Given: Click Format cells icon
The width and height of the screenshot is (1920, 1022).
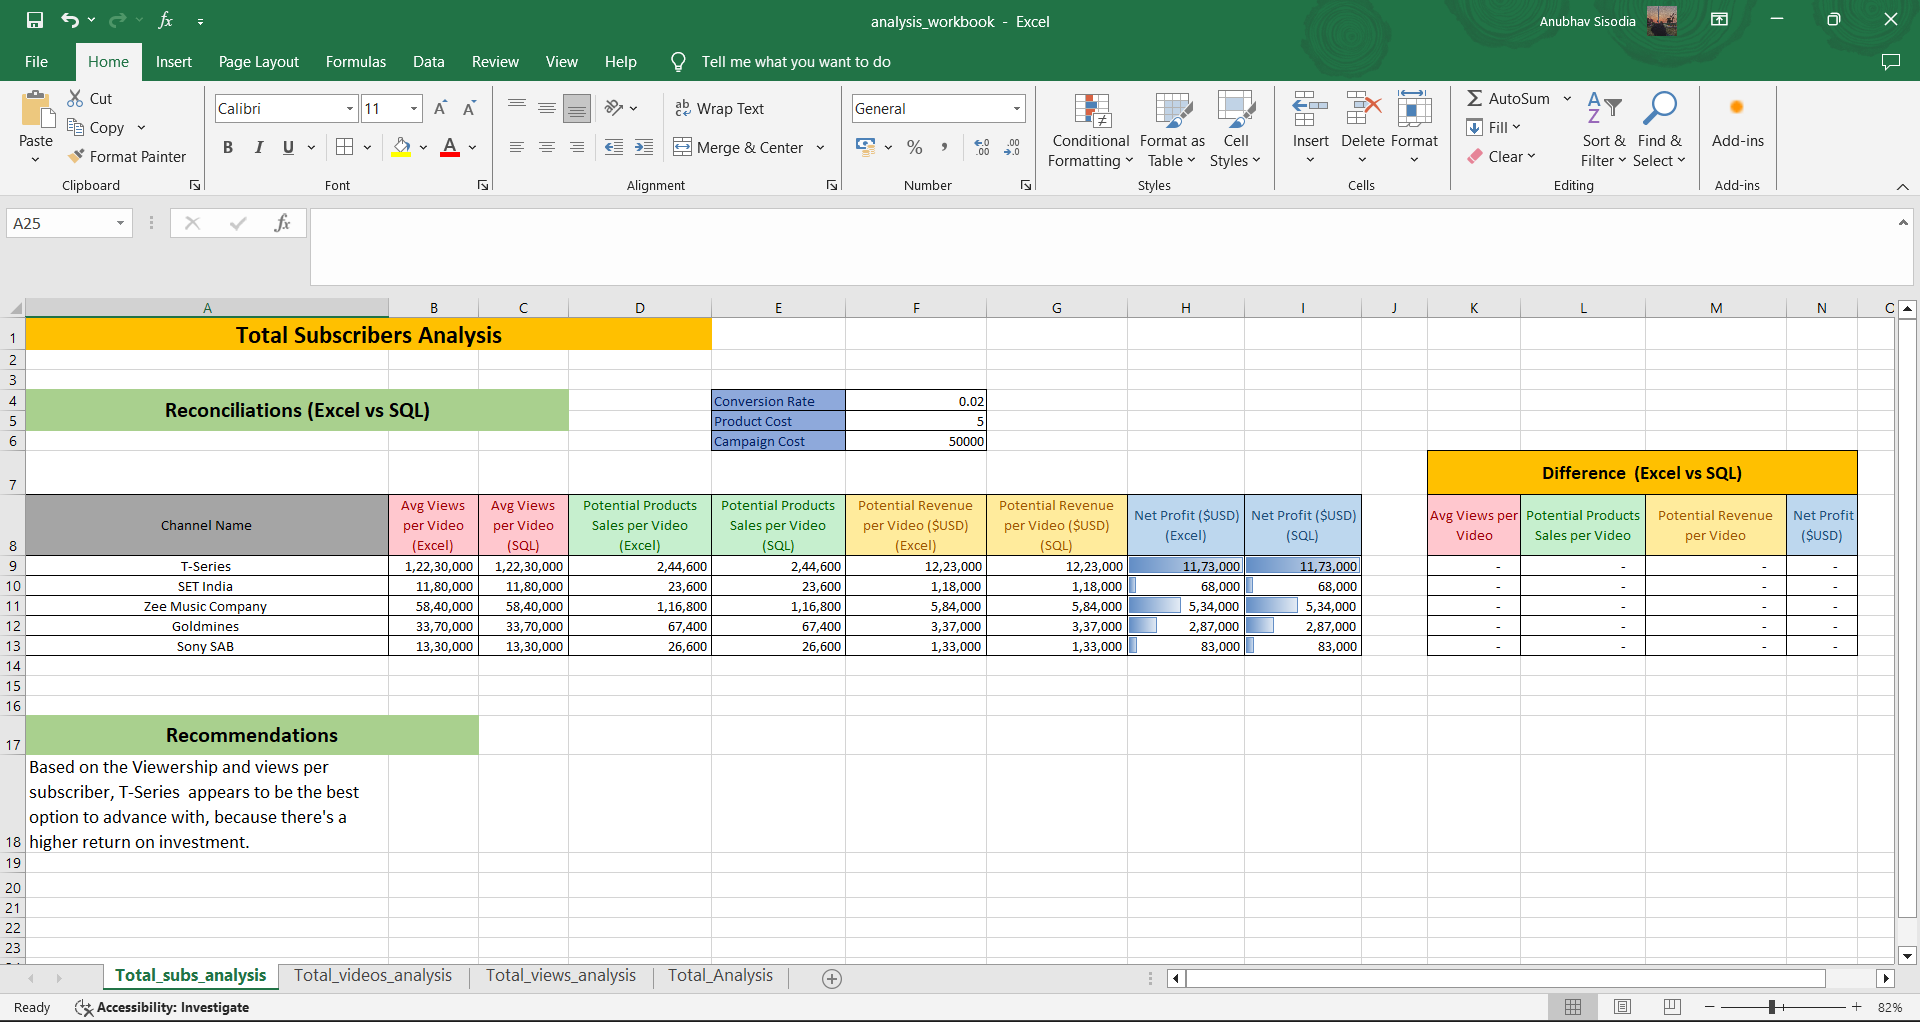Looking at the screenshot, I should (x=1414, y=109).
